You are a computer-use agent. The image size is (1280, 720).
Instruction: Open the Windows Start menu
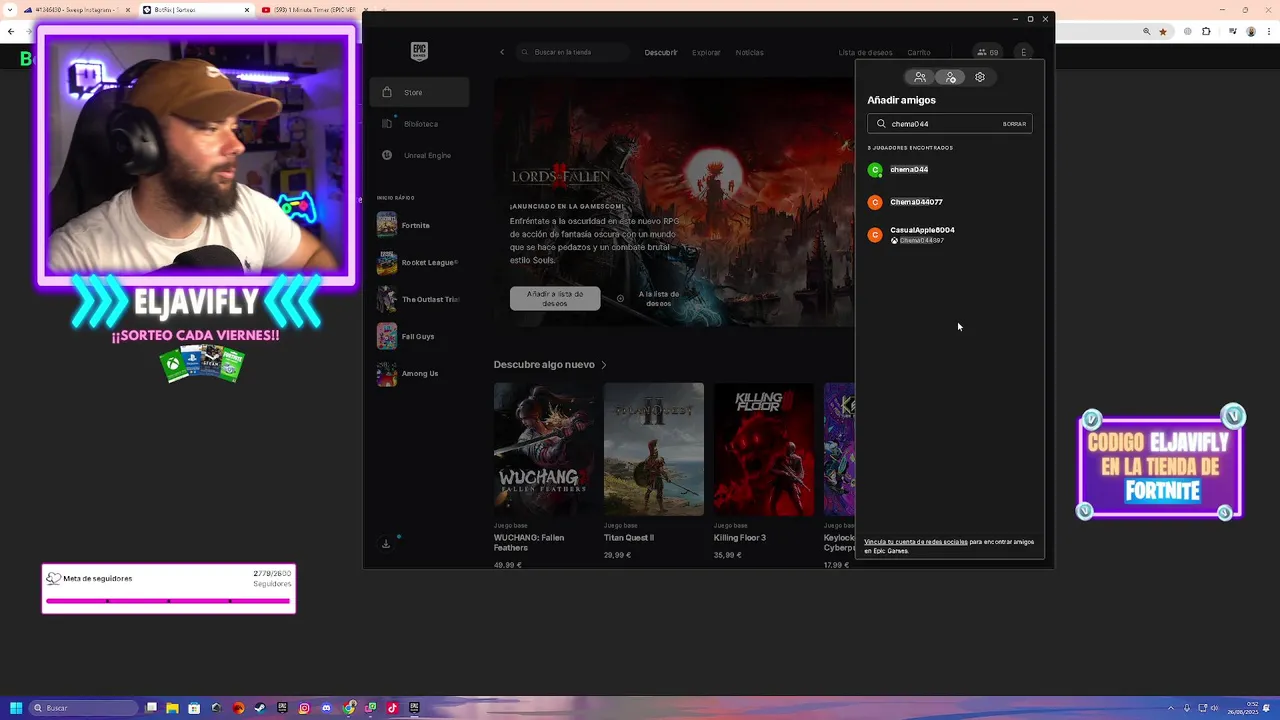coord(16,708)
